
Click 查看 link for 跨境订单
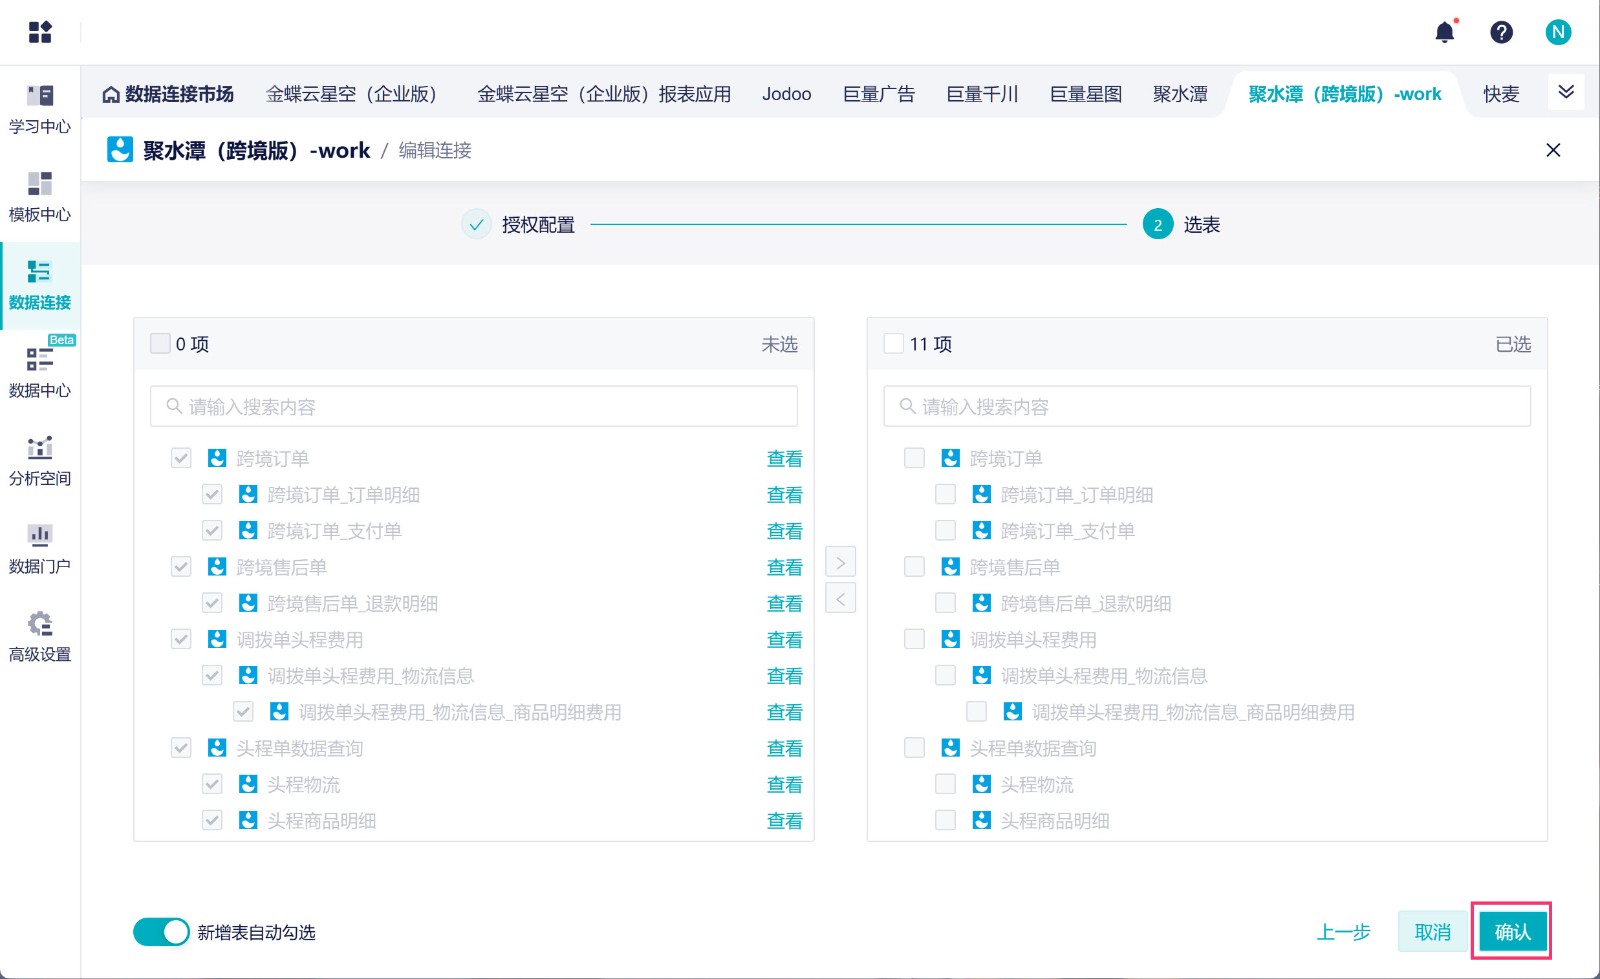point(784,458)
